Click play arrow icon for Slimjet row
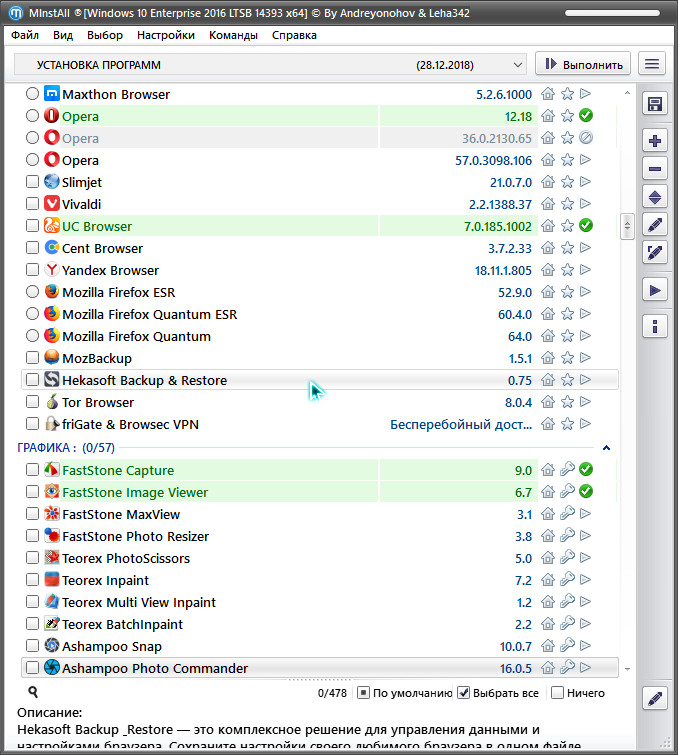The image size is (678, 755). tap(586, 182)
